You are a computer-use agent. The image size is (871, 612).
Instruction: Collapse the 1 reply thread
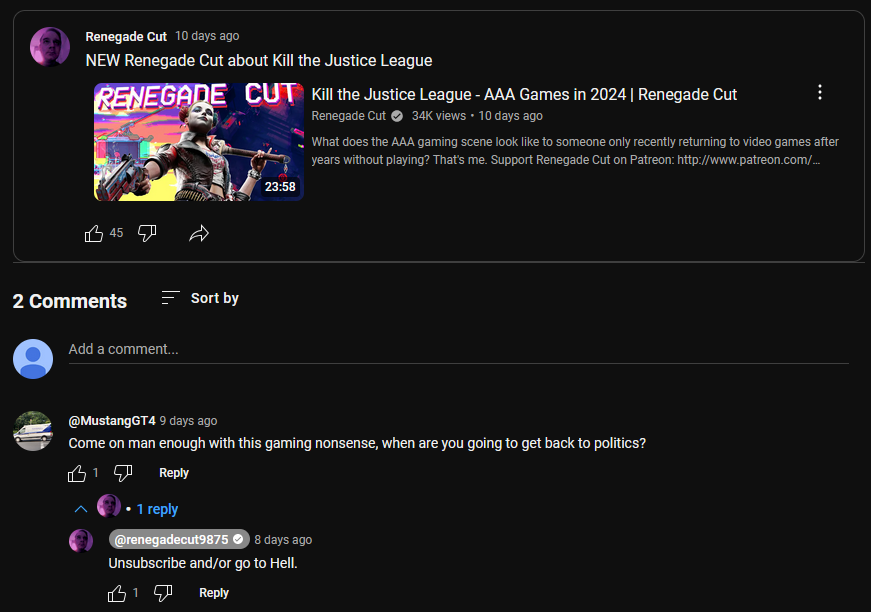pyautogui.click(x=157, y=509)
